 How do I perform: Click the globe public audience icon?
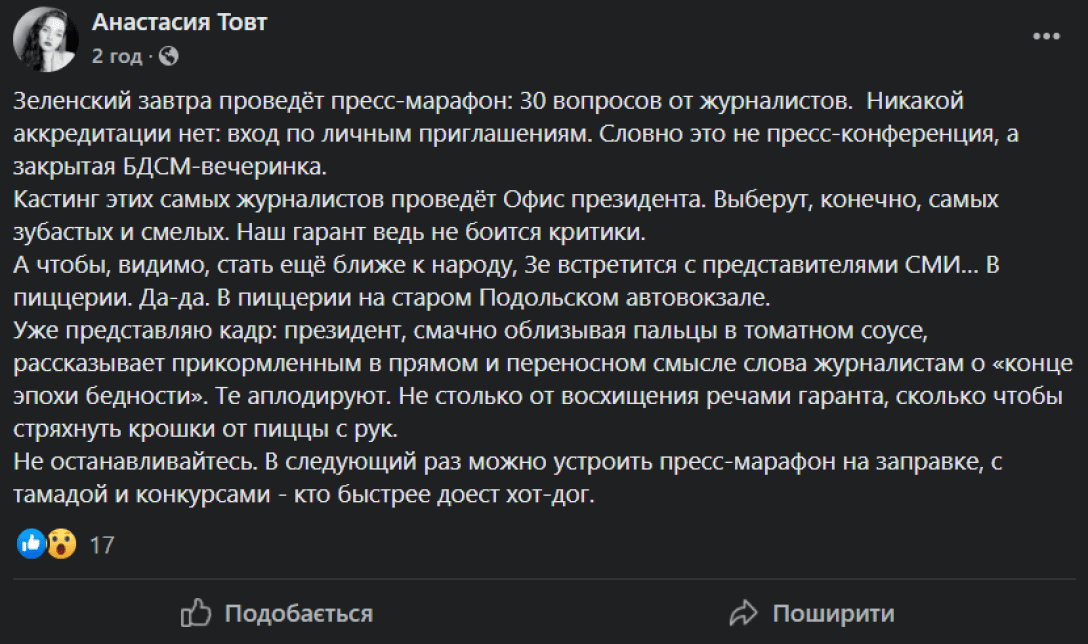pos(168,56)
